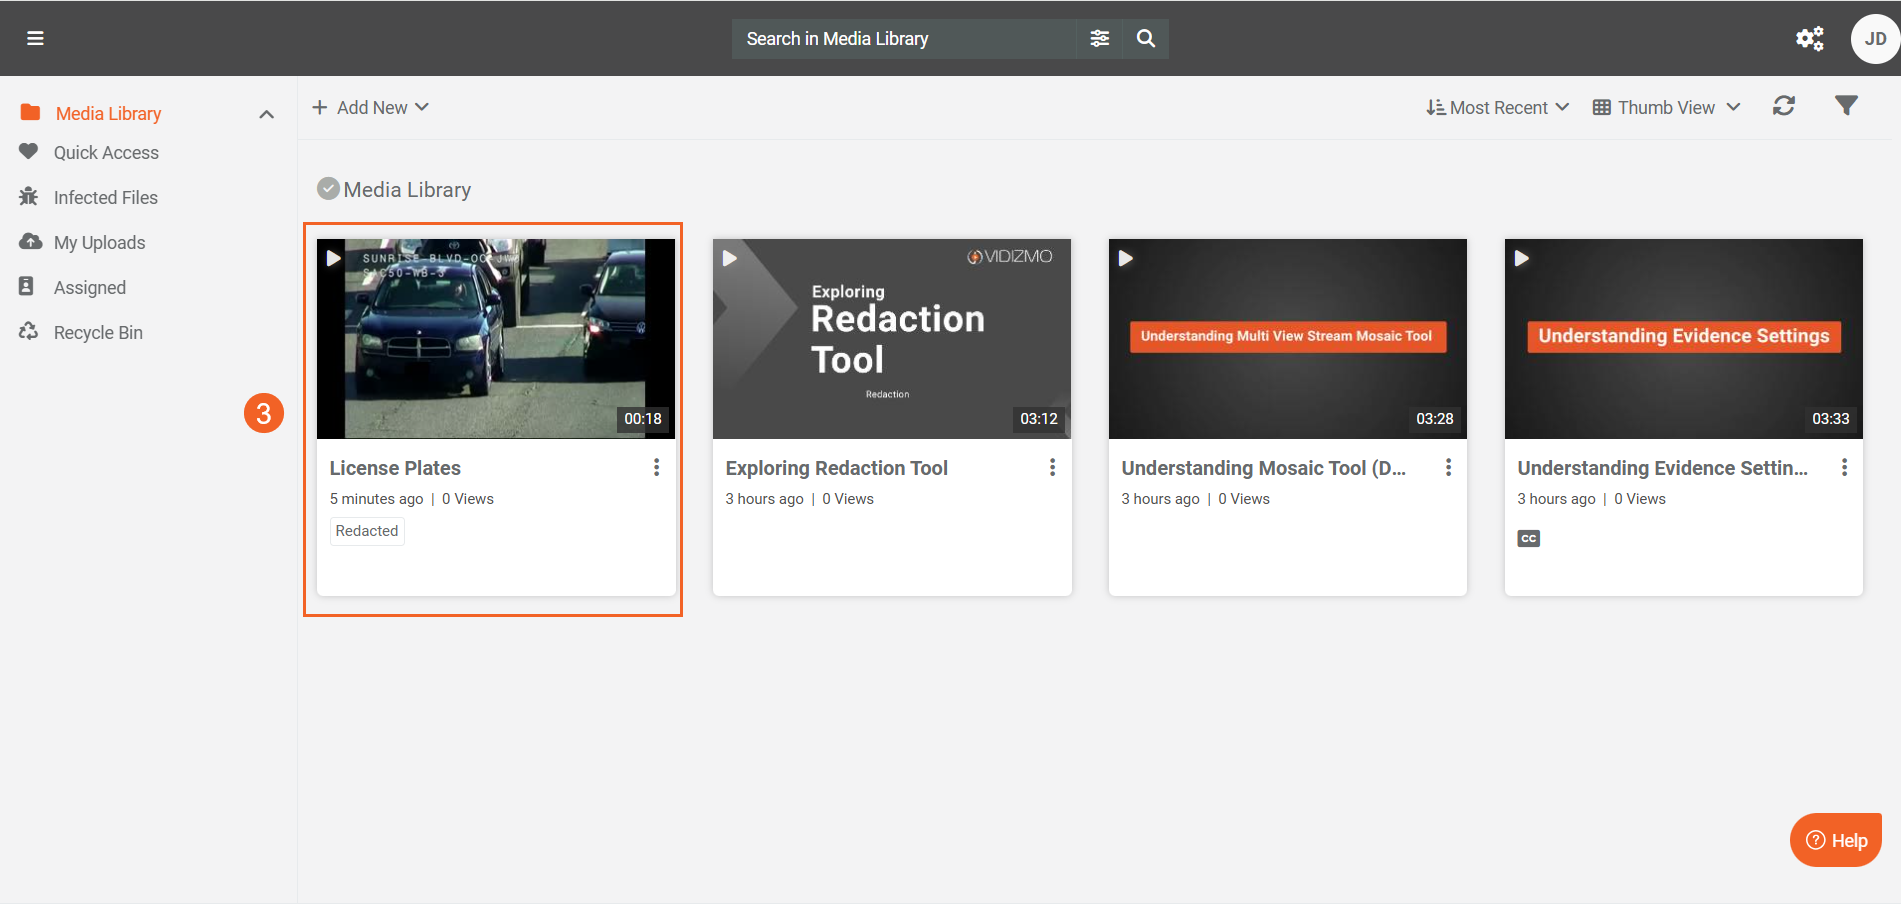Open the Most Recent sort dropdown
This screenshot has width=1901, height=911.
point(1497,107)
